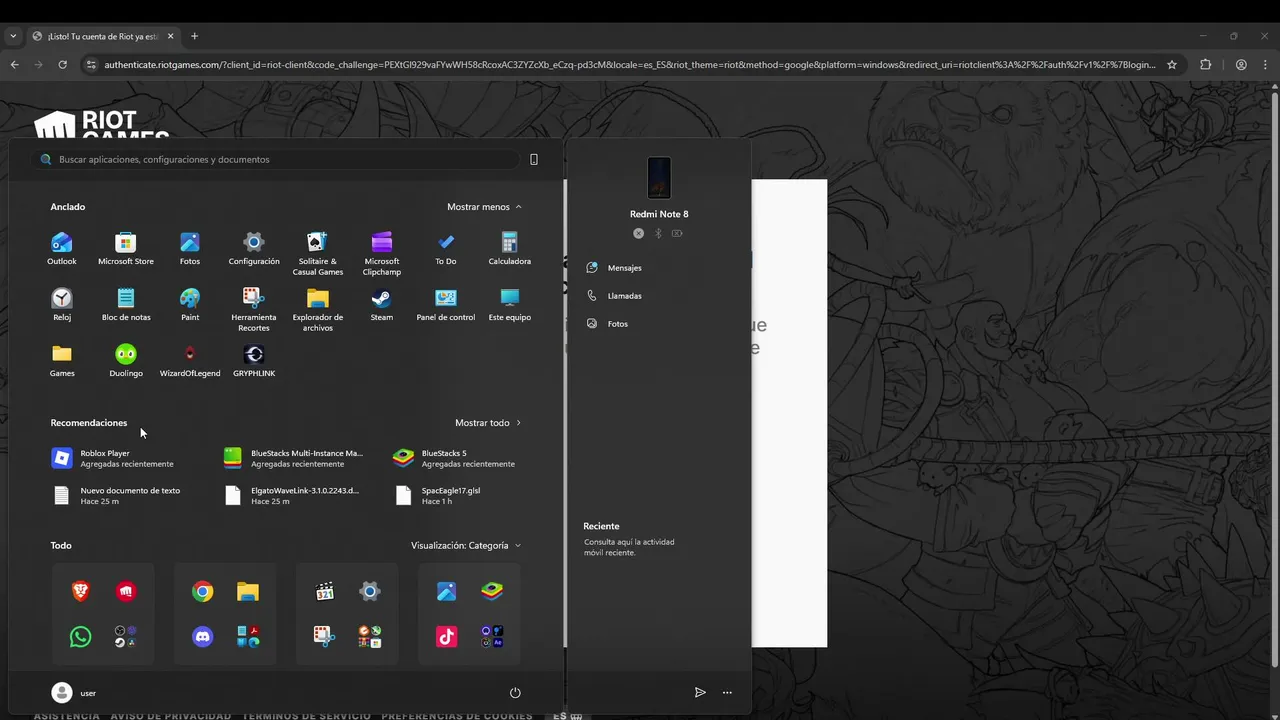Viewport: 1280px width, 720px height.
Task: Bookmark this page with star icon
Action: [1172, 65]
